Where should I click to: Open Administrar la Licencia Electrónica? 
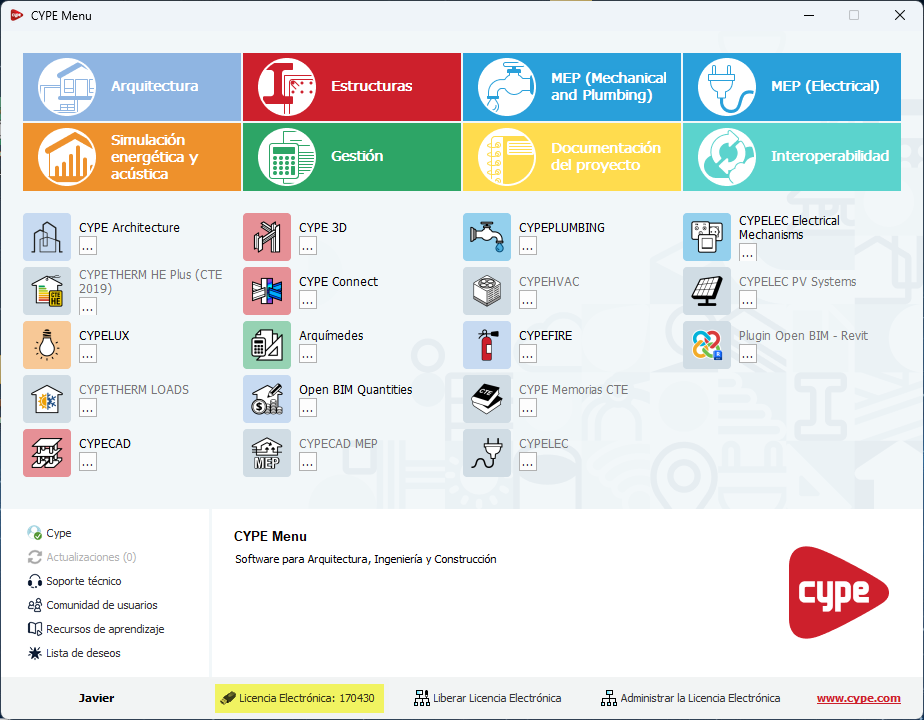coord(699,698)
